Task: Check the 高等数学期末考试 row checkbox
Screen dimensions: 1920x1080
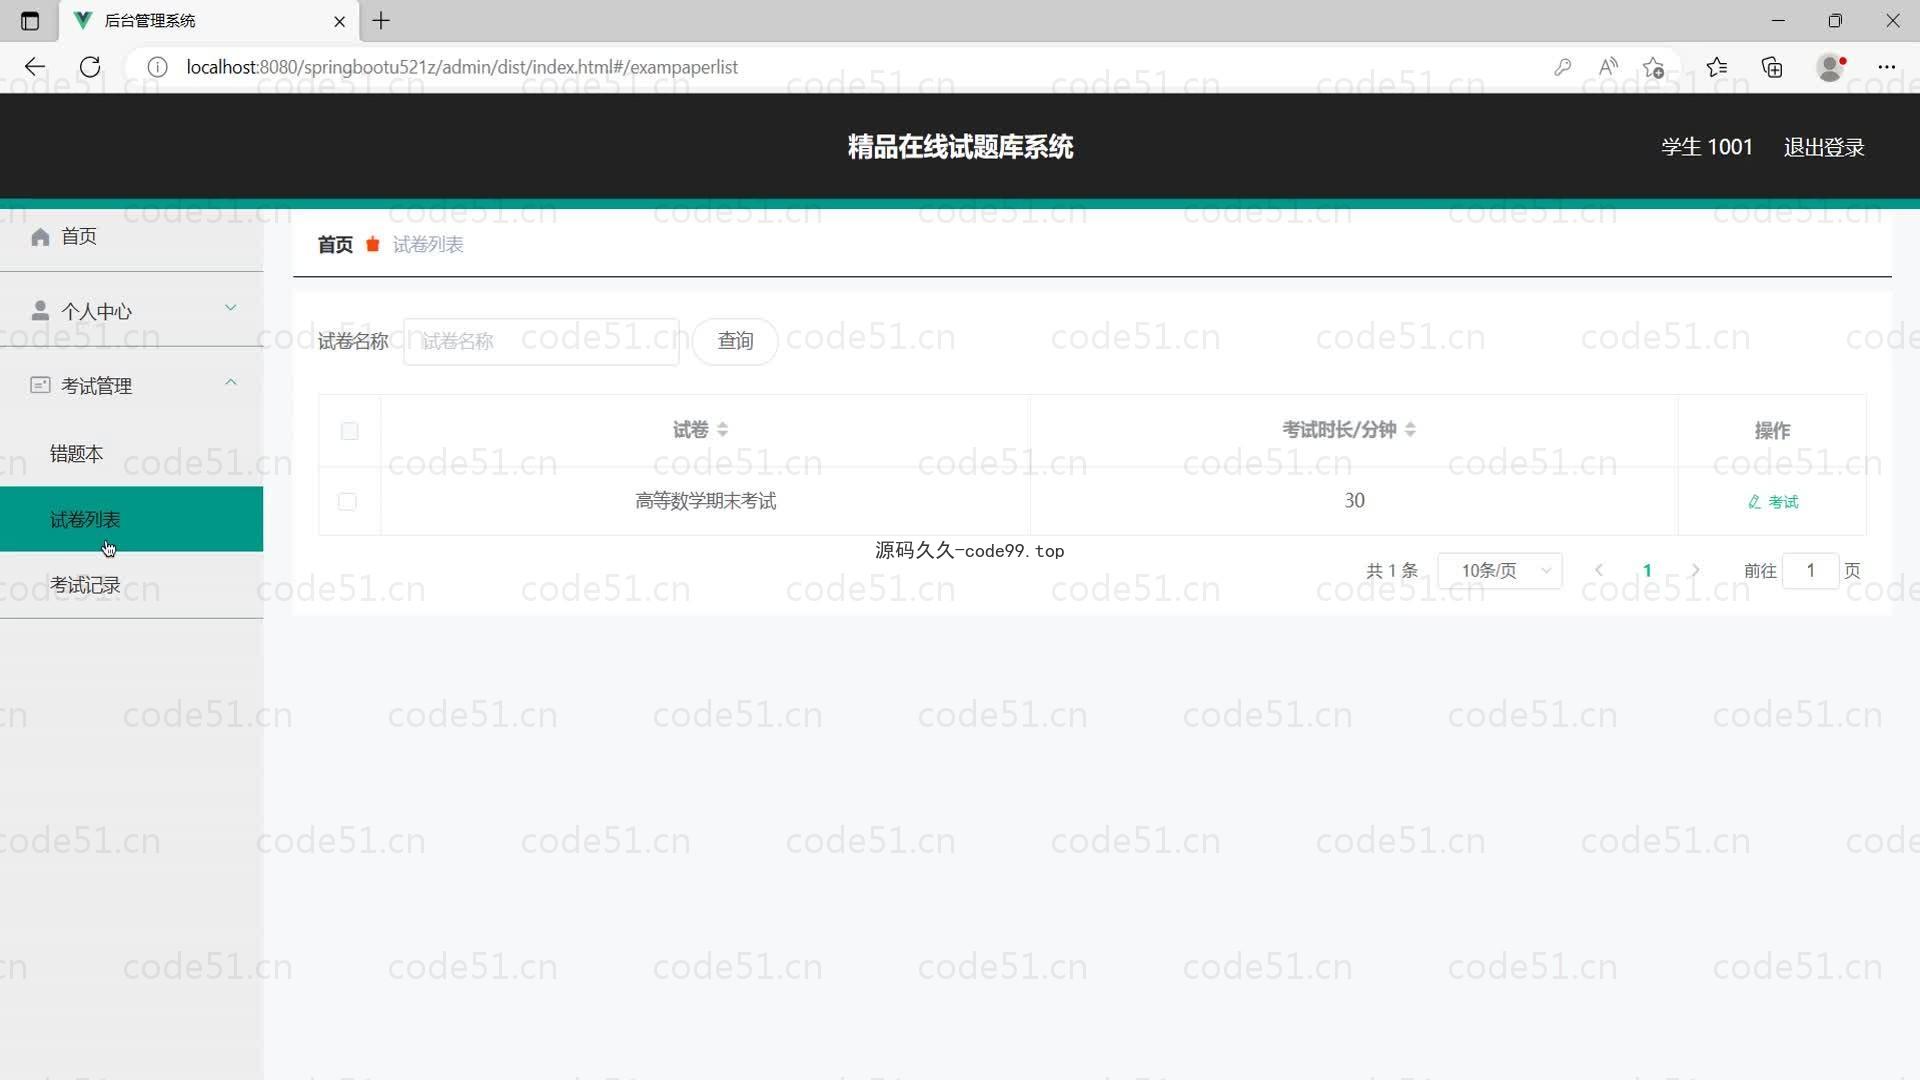Action: (x=347, y=501)
